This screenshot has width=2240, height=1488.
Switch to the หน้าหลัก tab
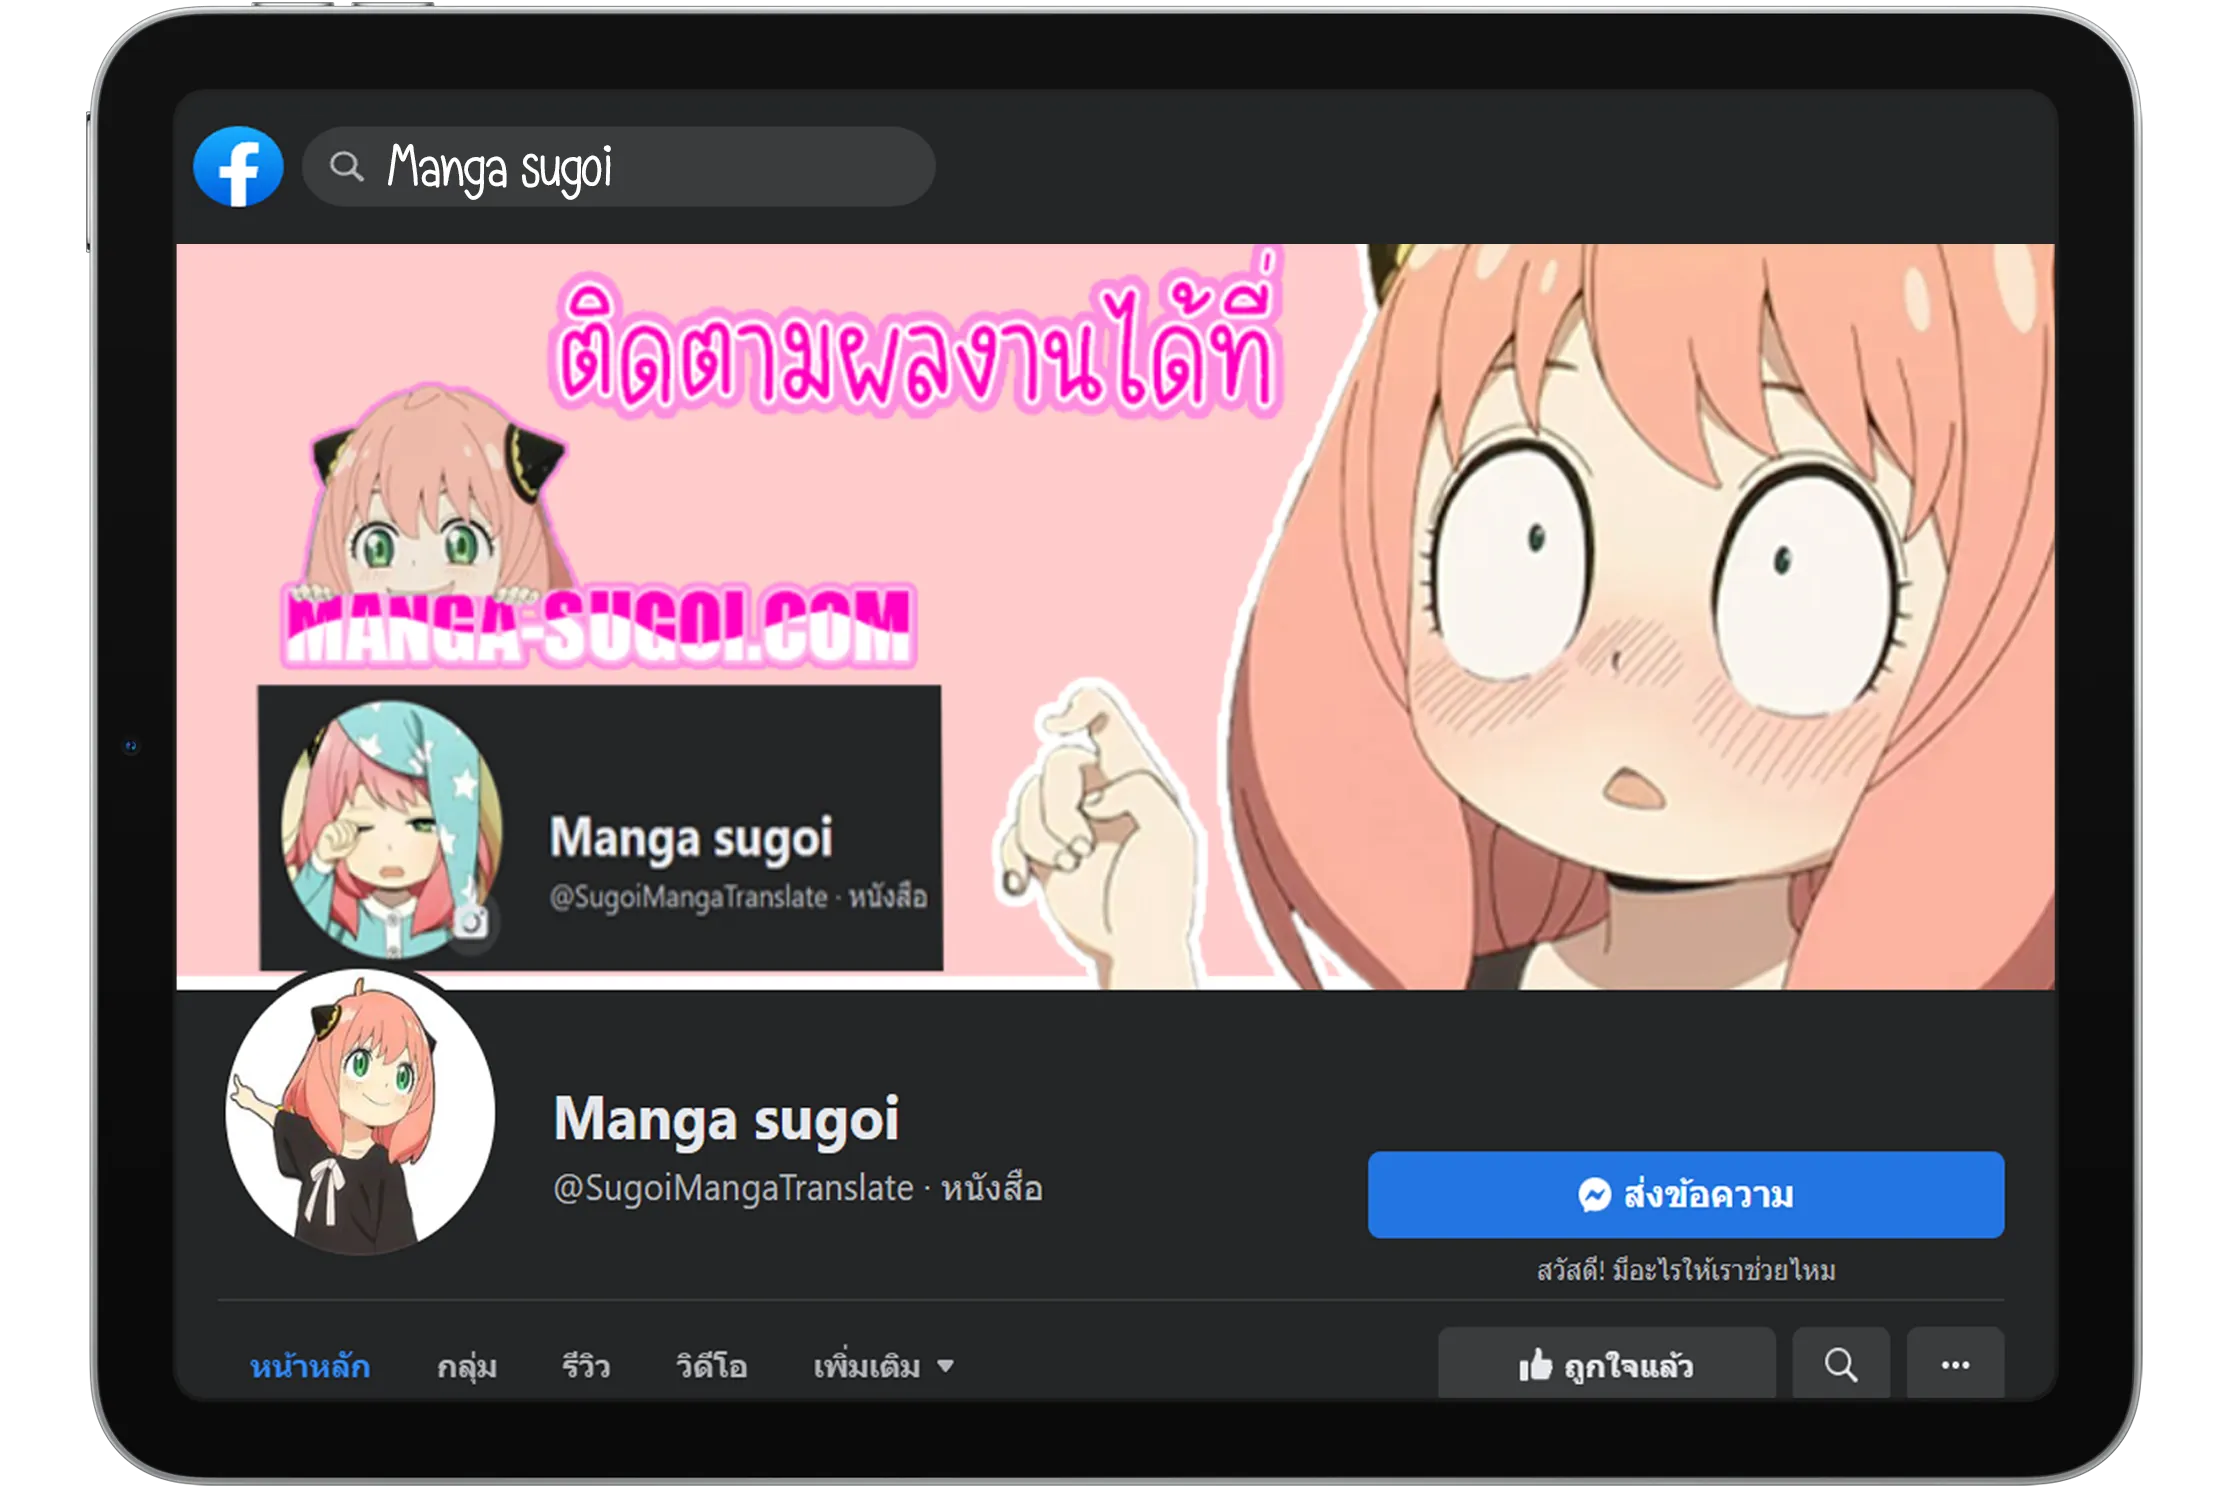310,1366
